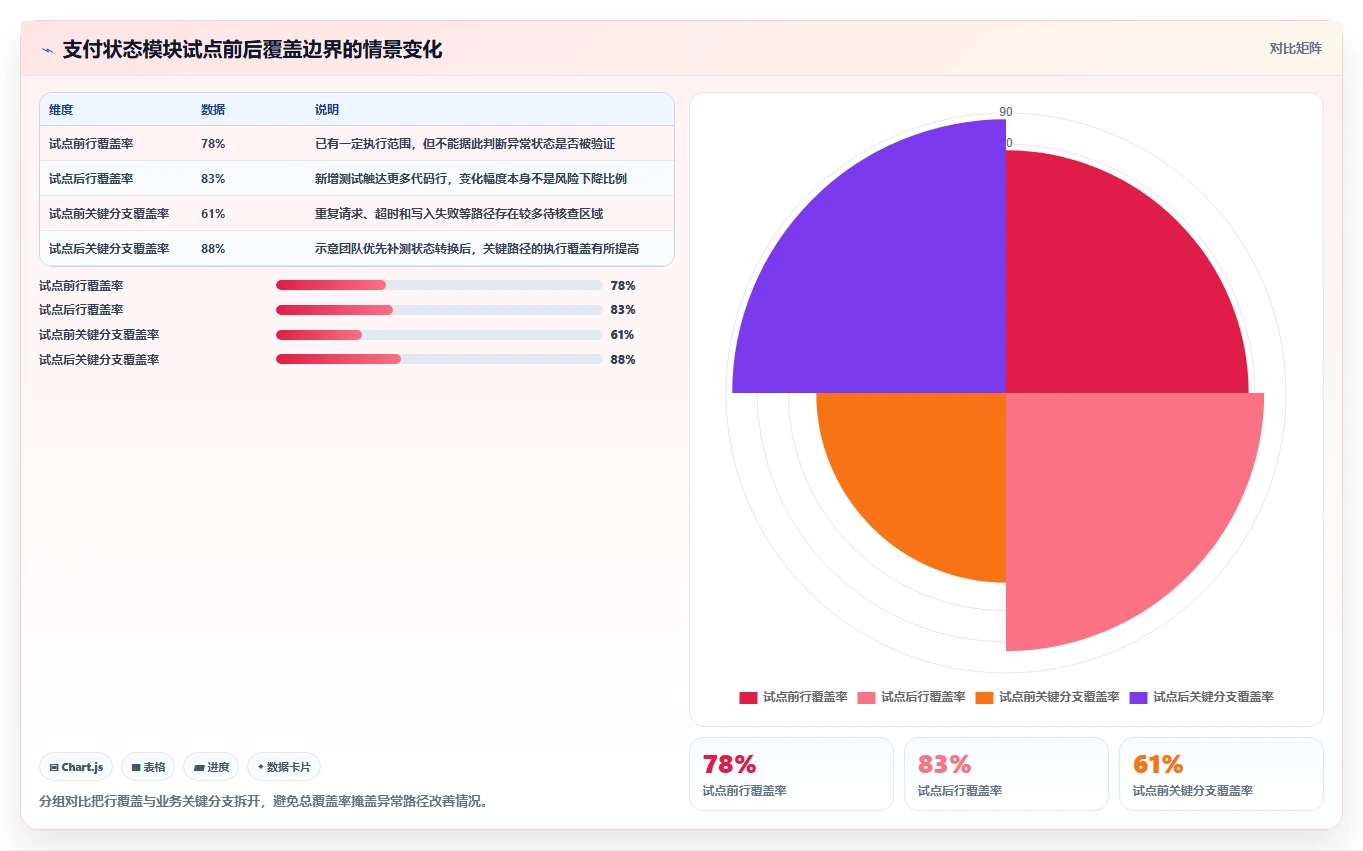This screenshot has width=1363, height=851.
Task: Click the footer note starting 分组对比把行覆盖
Action: pyautogui.click(x=264, y=801)
